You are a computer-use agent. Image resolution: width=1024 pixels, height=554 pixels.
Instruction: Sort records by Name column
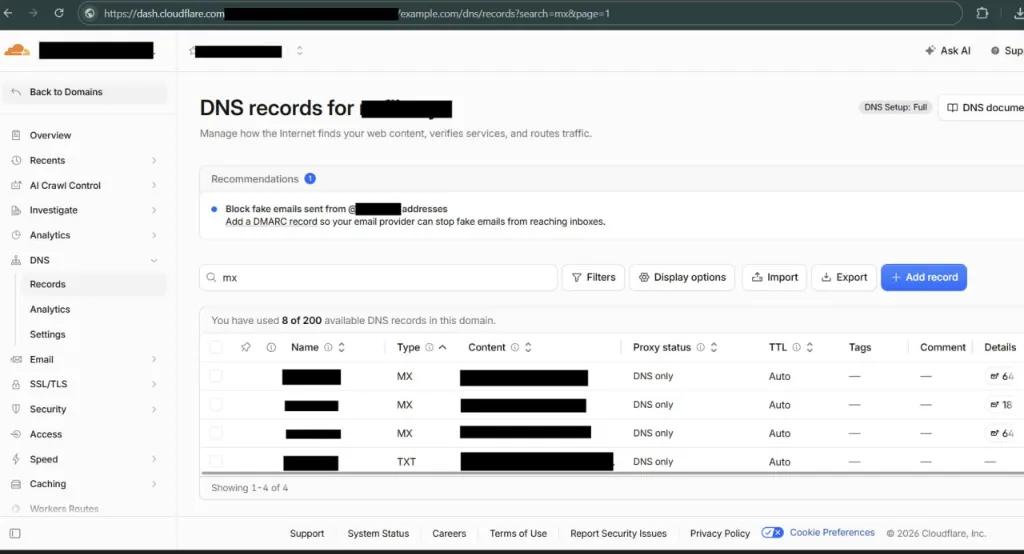342,348
